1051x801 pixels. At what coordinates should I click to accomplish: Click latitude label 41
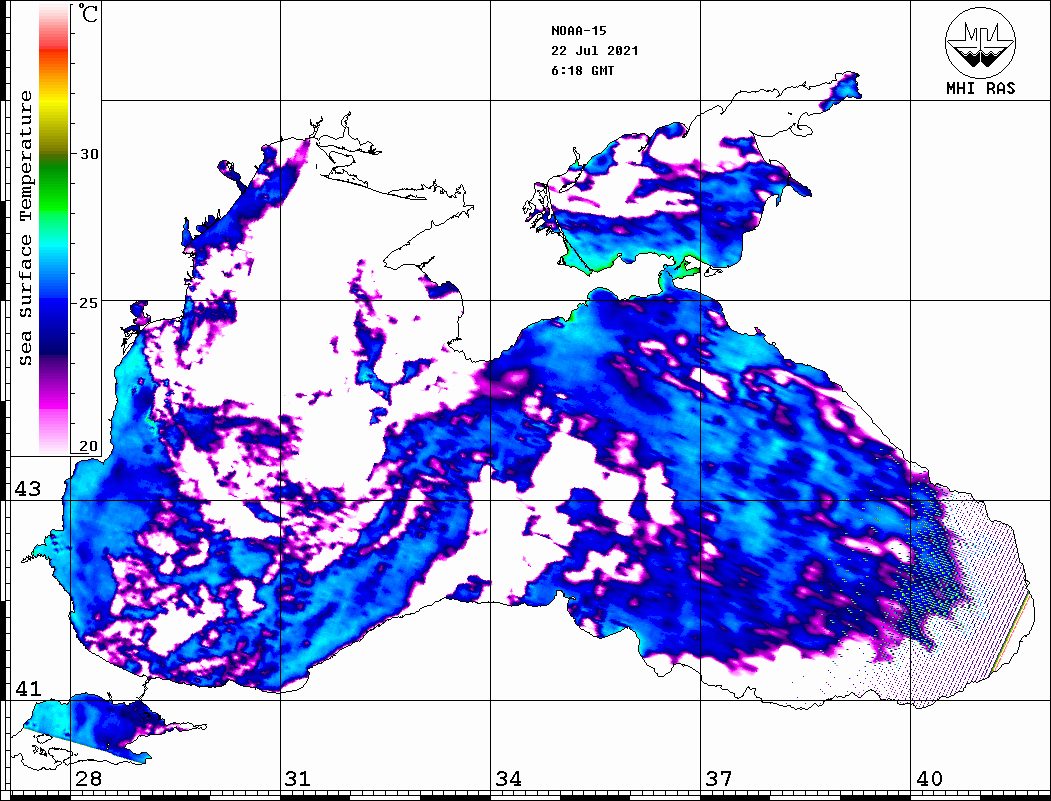coord(27,688)
